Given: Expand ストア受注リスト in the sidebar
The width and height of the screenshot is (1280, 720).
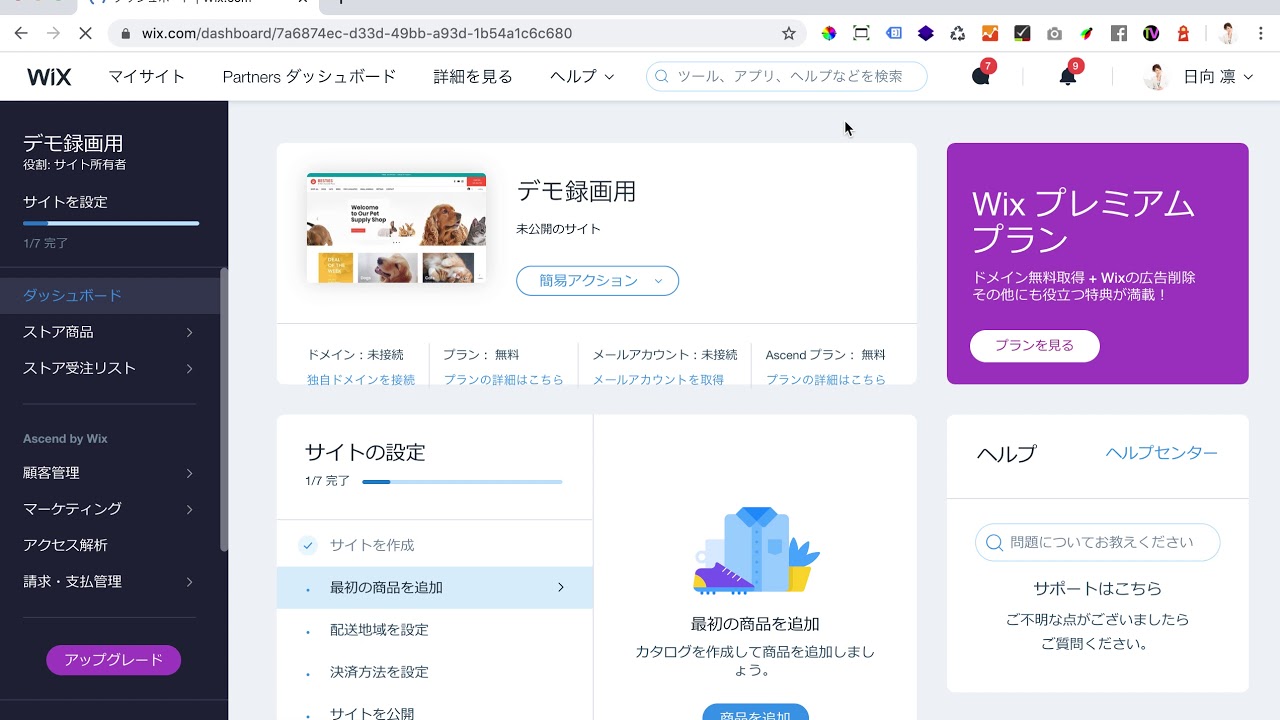Looking at the screenshot, I should (189, 369).
